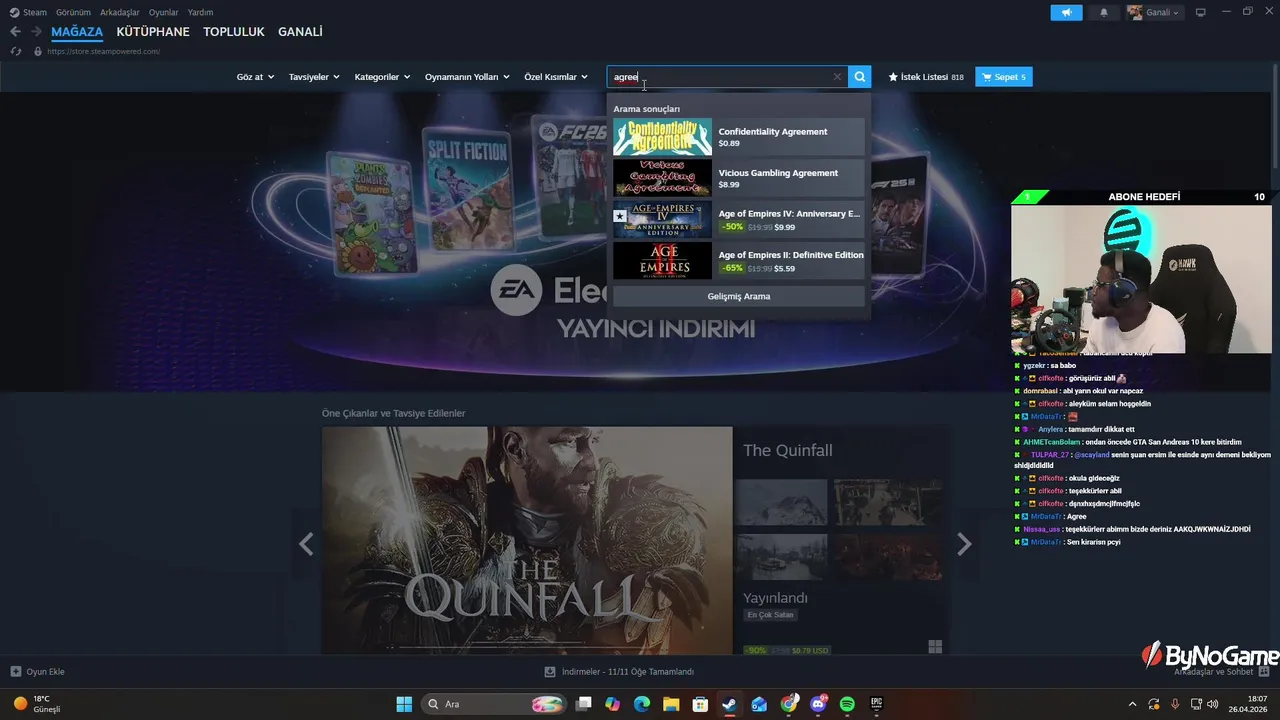The height and width of the screenshot is (720, 1280).
Task: Click the Windows platform icon on Quinfall
Action: [x=935, y=647]
